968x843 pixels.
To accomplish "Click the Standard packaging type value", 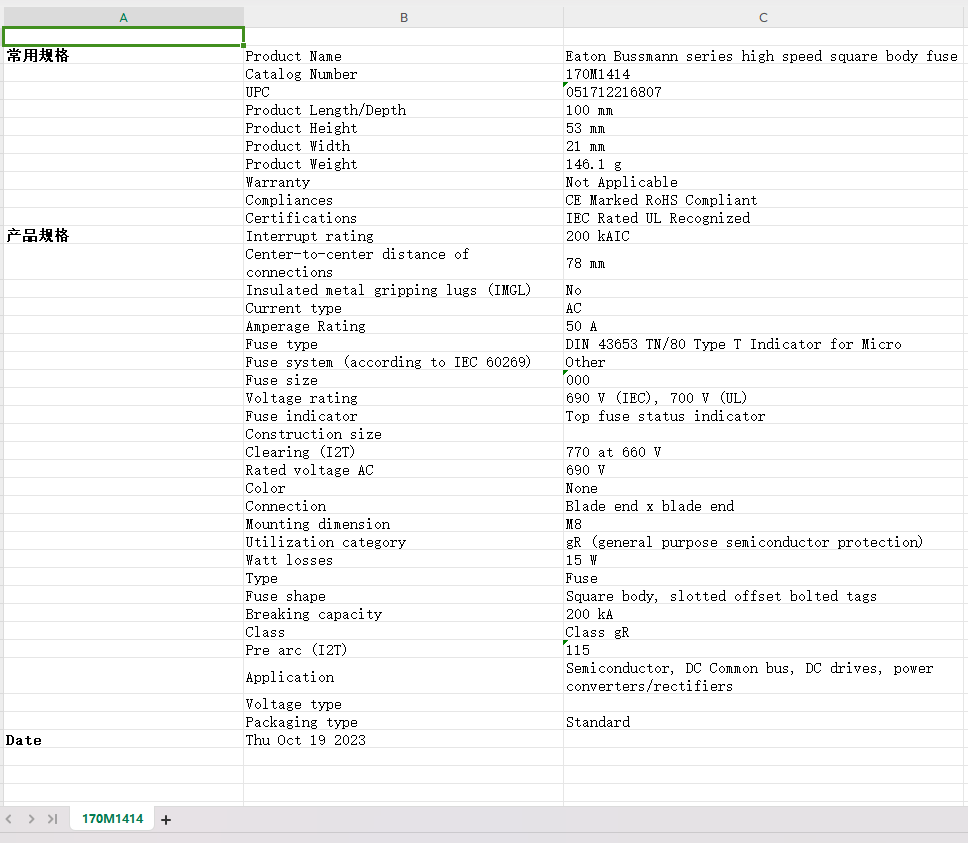I will tap(764, 722).
